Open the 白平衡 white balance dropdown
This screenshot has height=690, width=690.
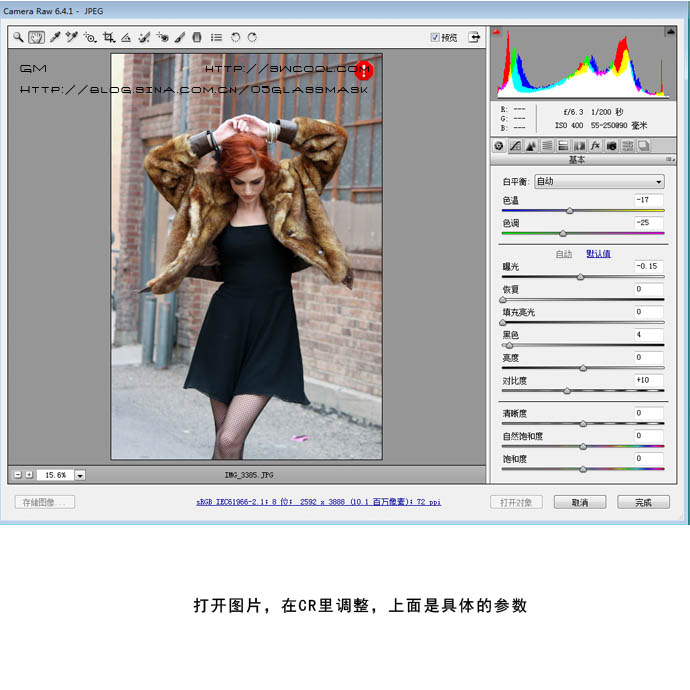[599, 181]
